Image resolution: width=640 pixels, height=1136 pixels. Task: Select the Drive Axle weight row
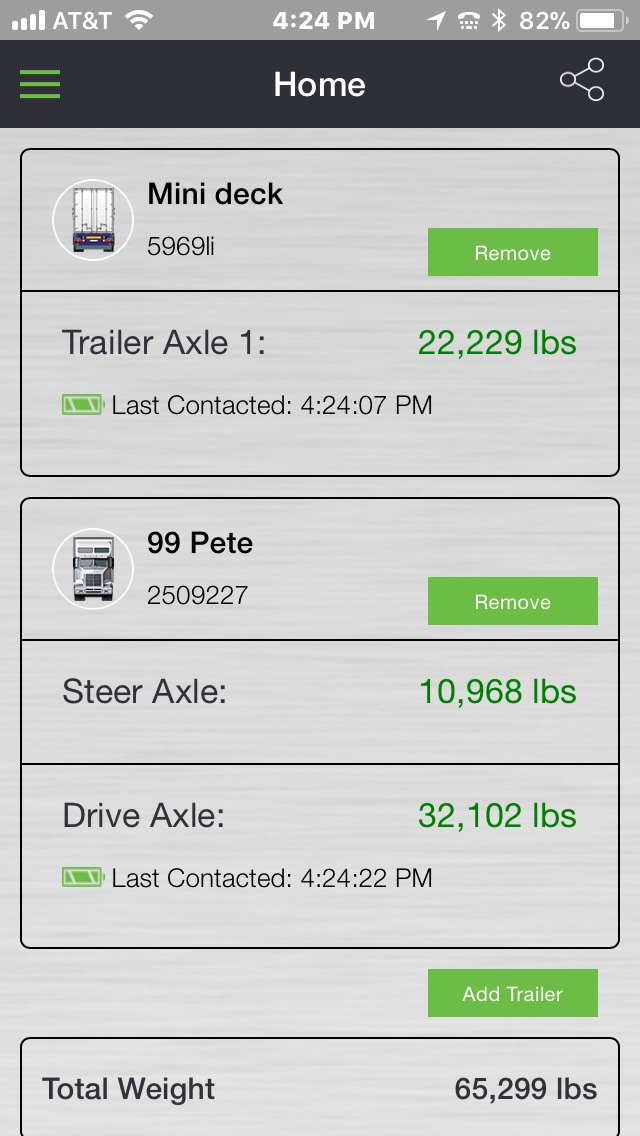coord(319,816)
